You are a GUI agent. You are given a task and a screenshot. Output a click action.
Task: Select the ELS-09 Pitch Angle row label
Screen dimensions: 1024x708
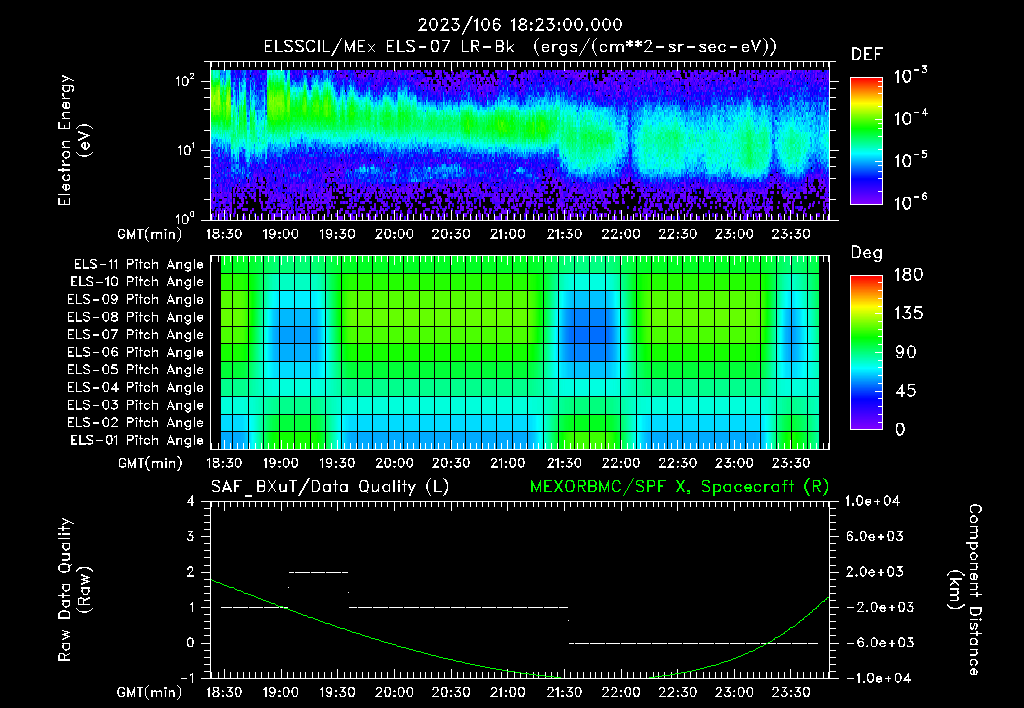(136, 300)
